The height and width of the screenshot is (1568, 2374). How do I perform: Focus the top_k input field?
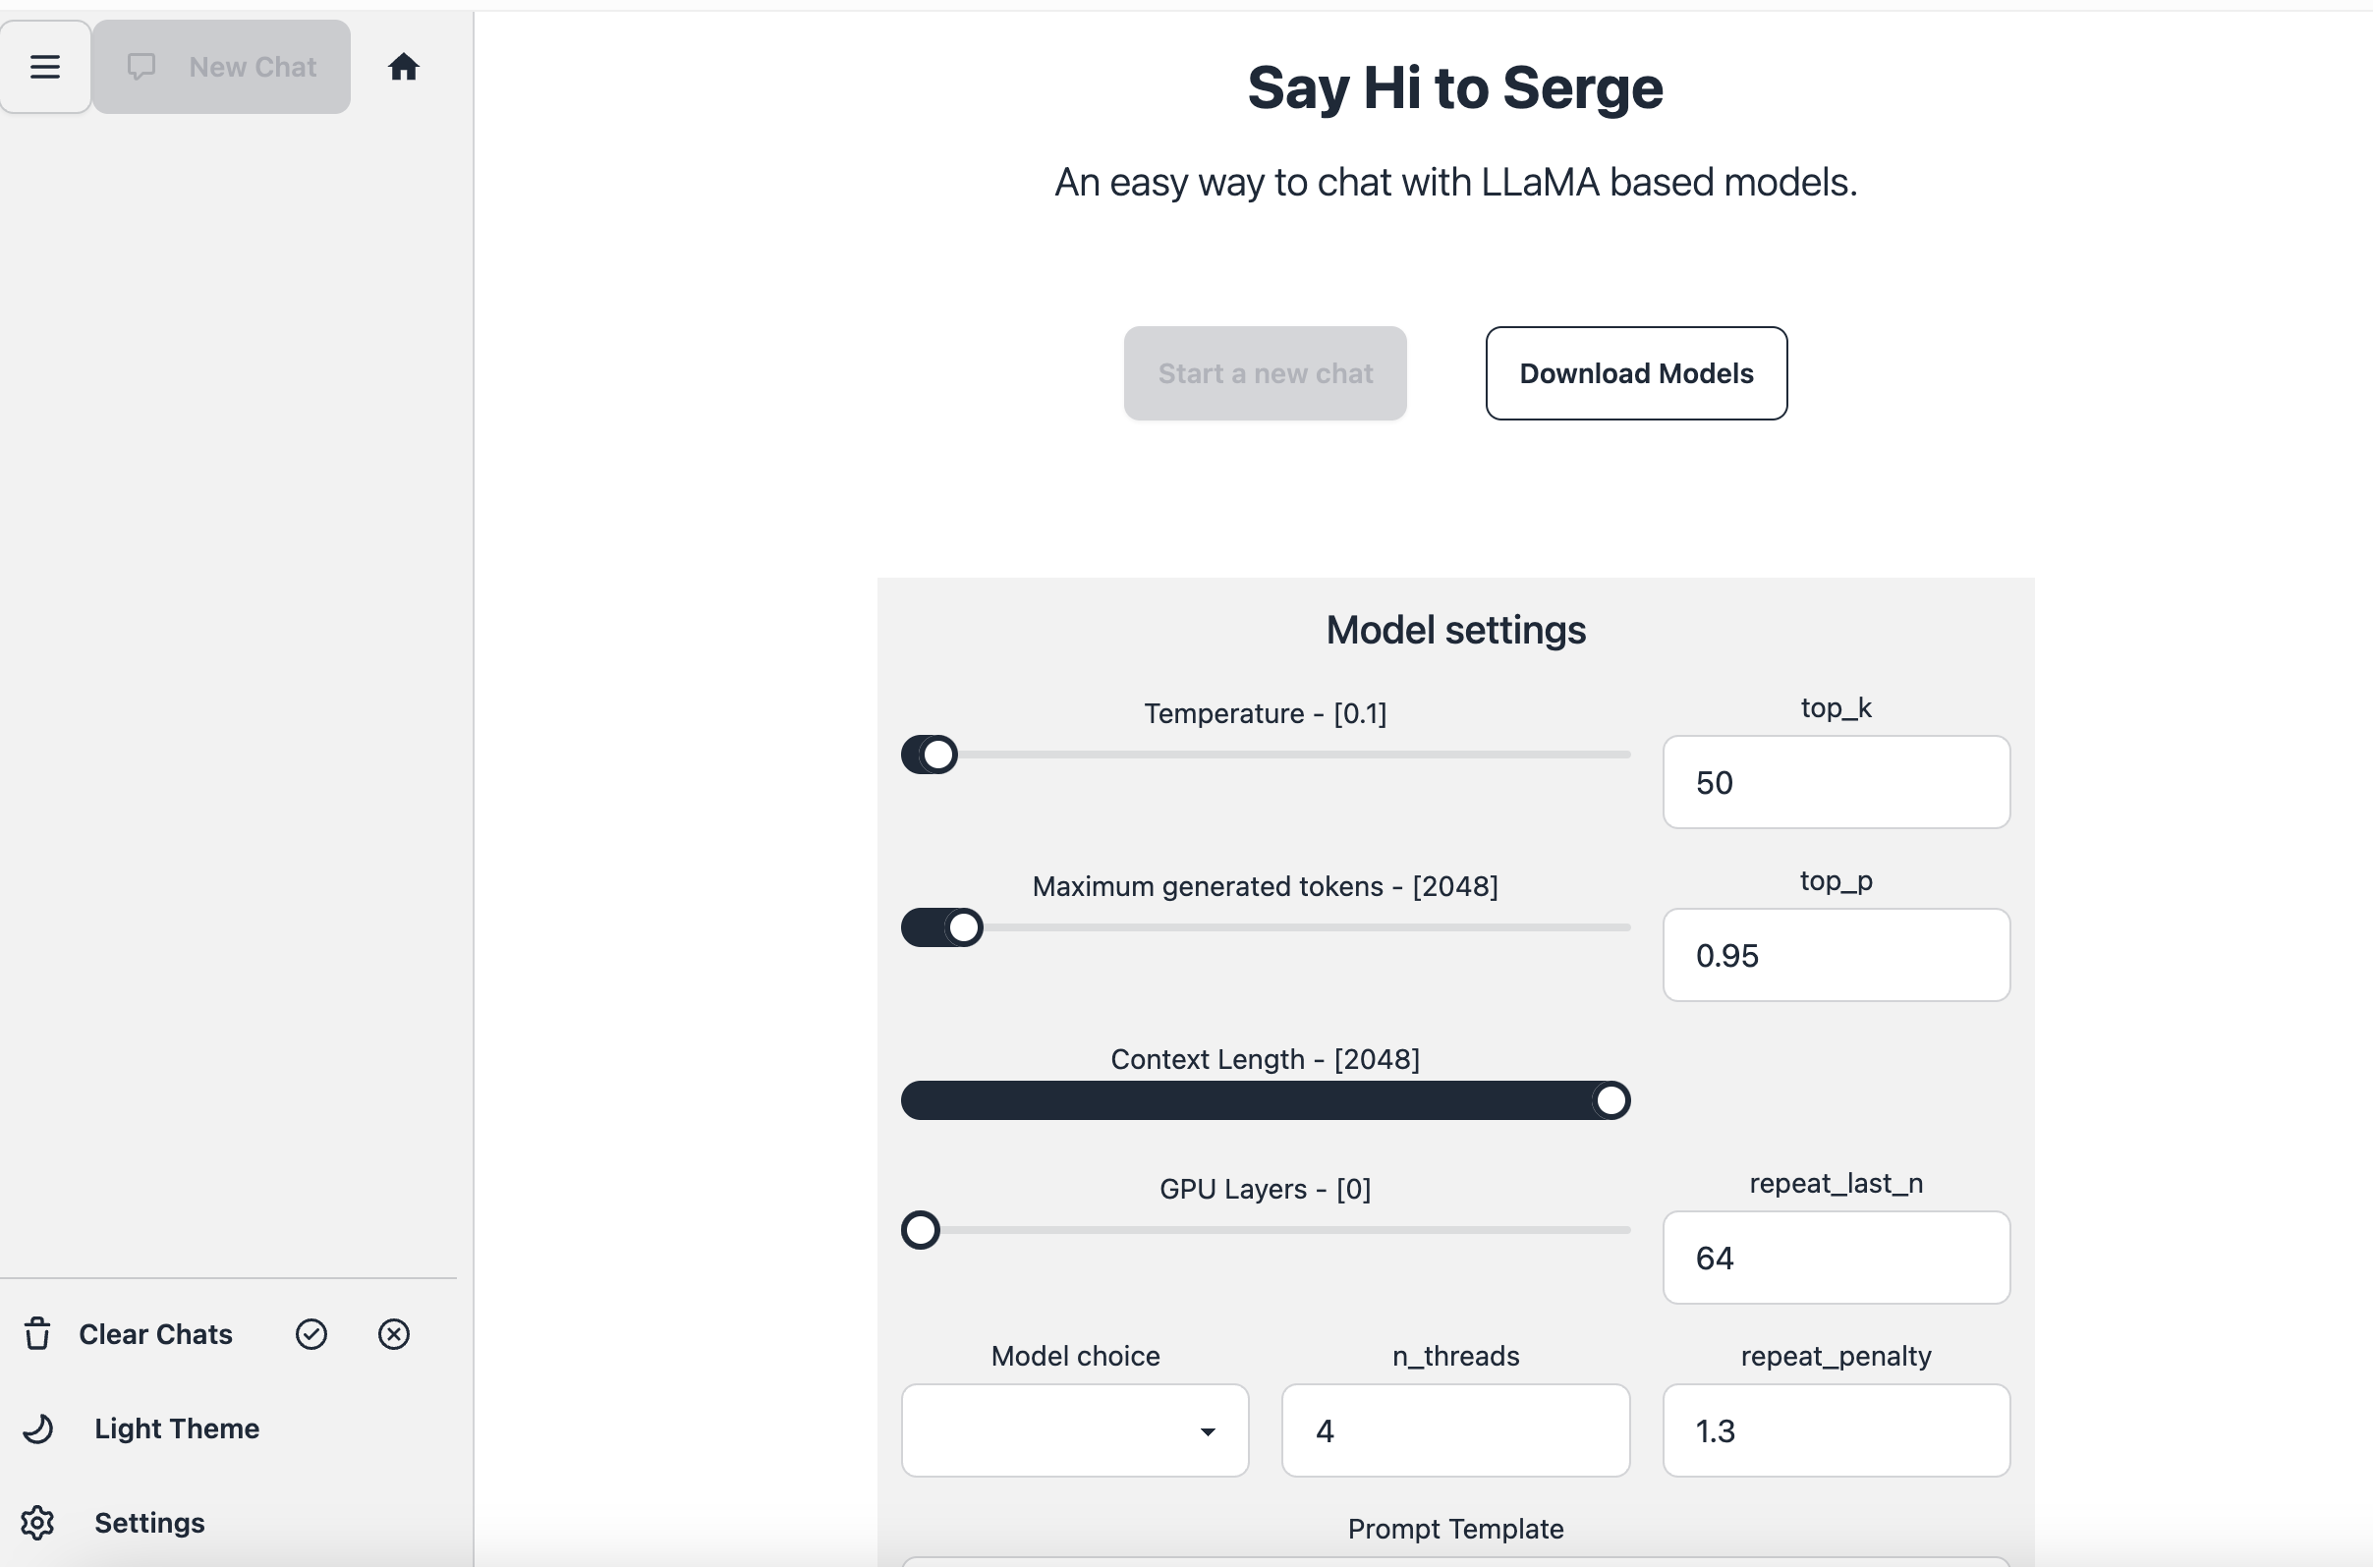[x=1836, y=782]
